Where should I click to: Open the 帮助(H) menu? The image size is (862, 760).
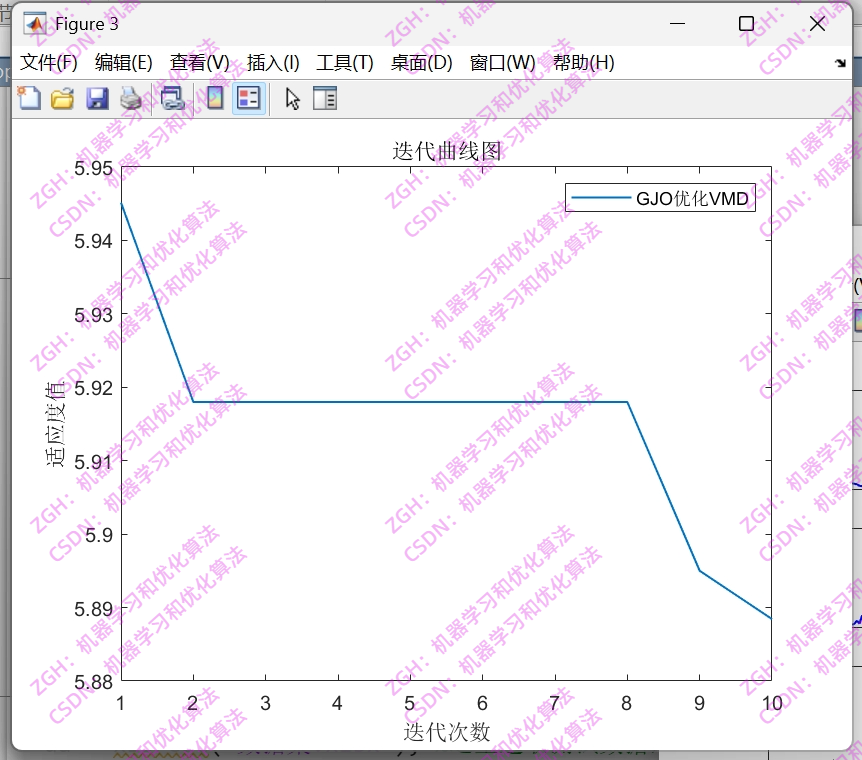(x=583, y=63)
